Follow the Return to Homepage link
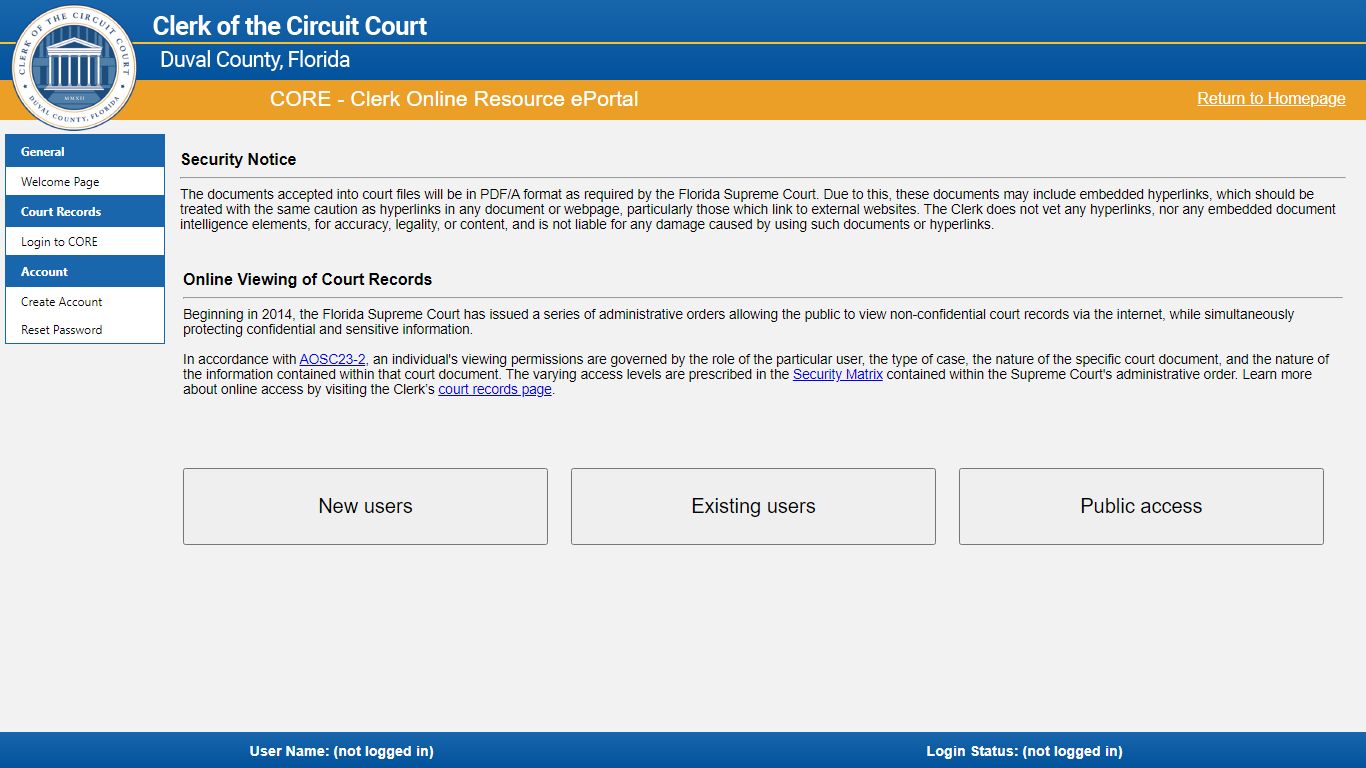 tap(1271, 98)
